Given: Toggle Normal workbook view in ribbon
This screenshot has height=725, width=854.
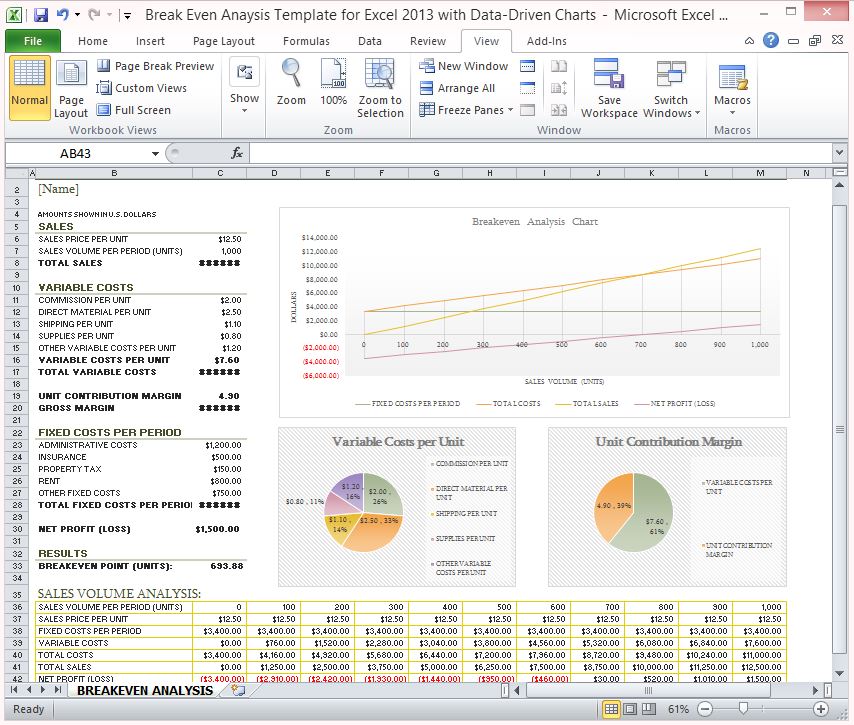Looking at the screenshot, I should [29, 87].
